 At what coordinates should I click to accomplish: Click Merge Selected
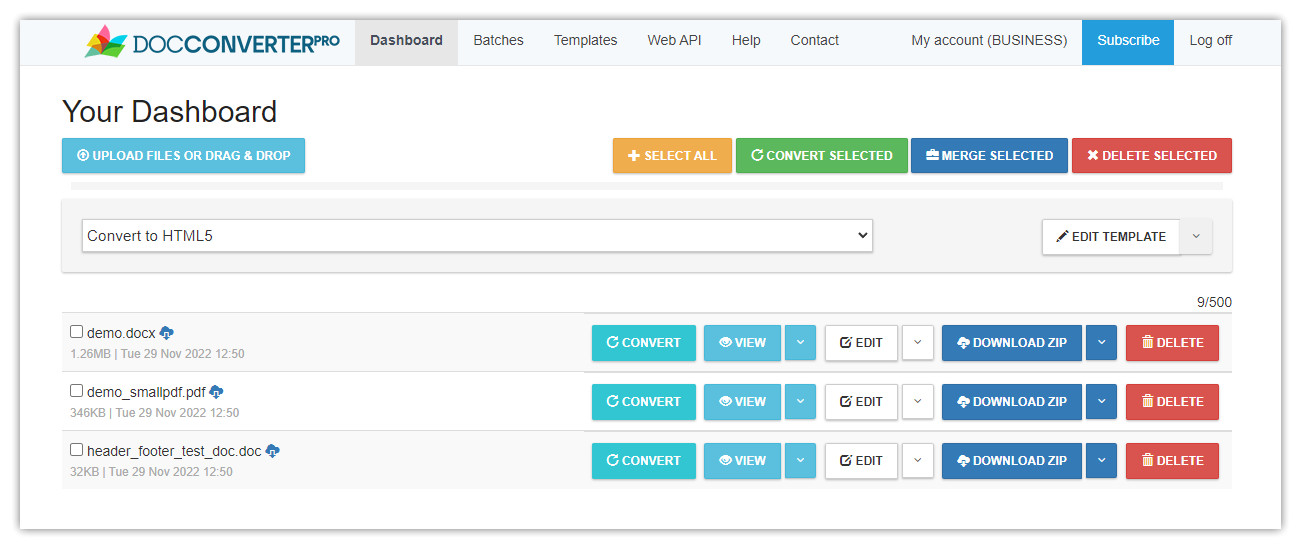coord(989,156)
